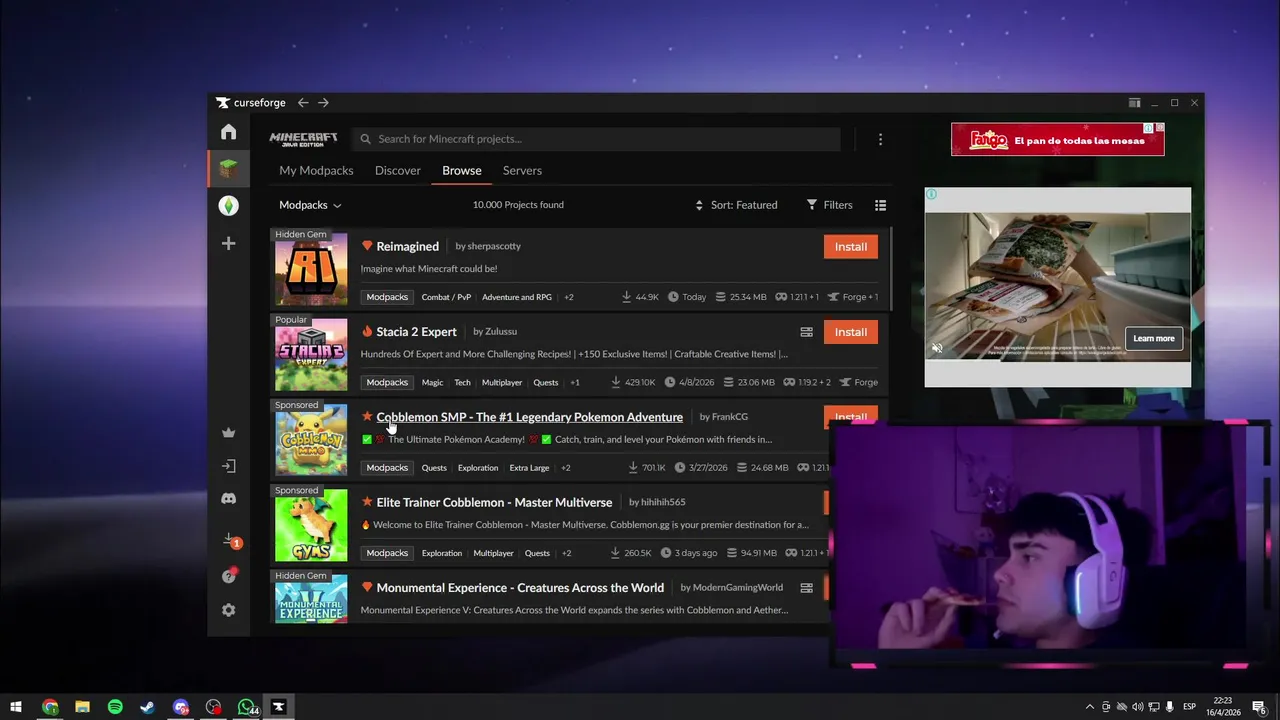Viewport: 1280px width, 720px height.
Task: Open the Filters panel
Action: tap(829, 205)
